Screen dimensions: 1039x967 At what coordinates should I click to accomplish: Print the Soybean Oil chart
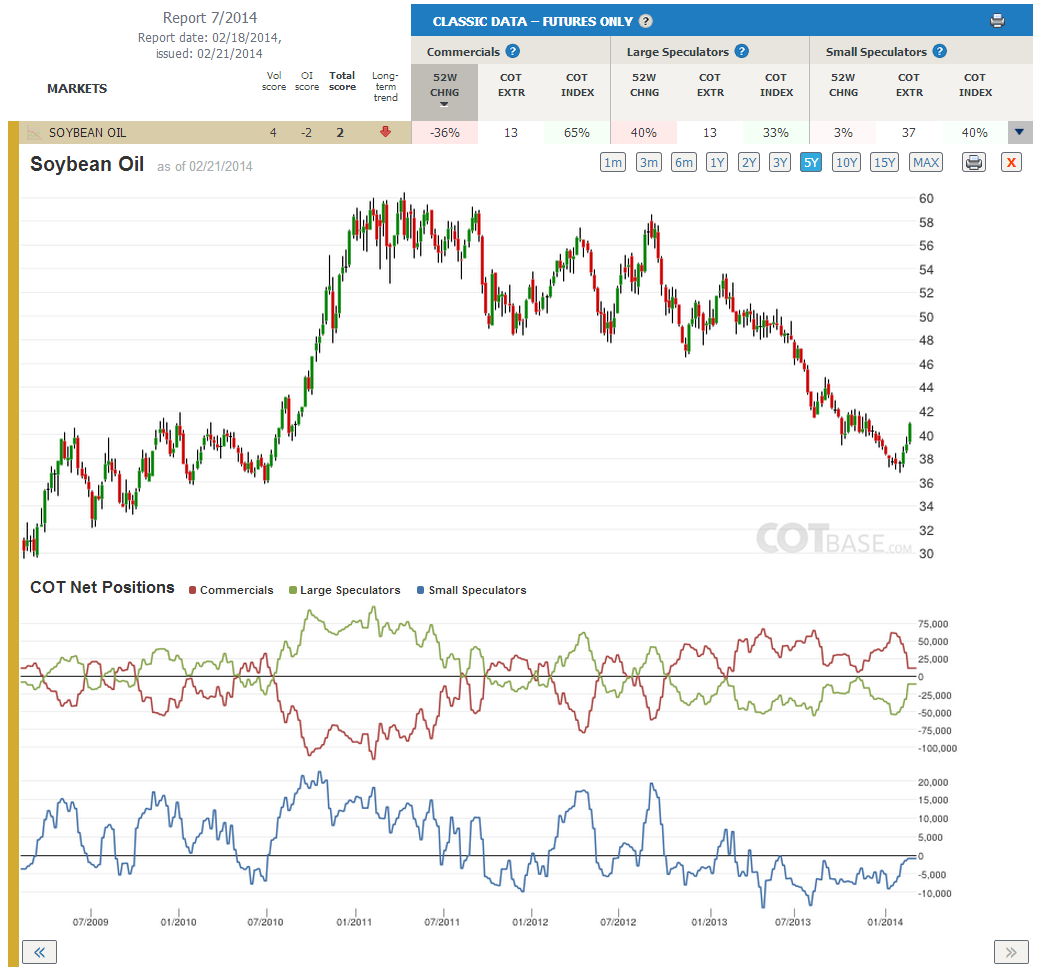[973, 162]
